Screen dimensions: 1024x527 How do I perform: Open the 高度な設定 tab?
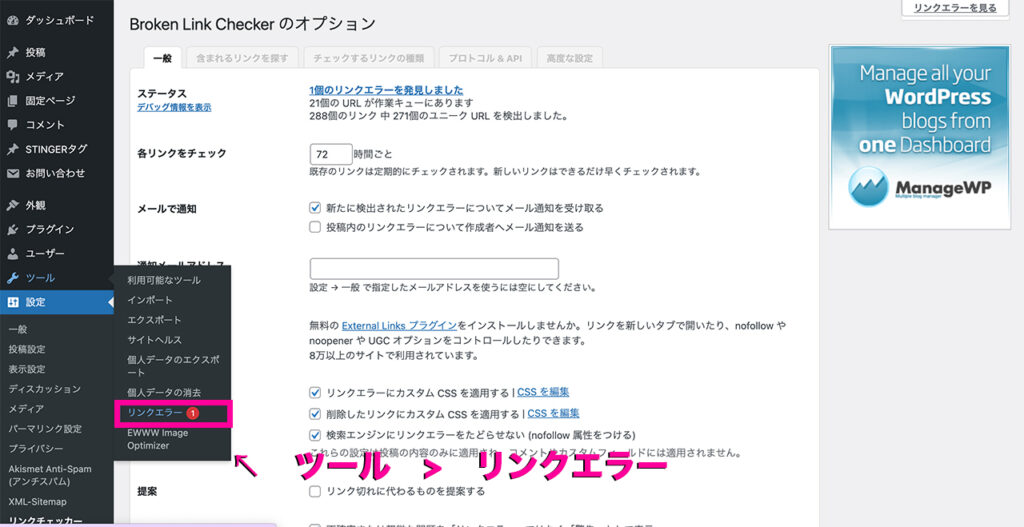click(x=569, y=58)
